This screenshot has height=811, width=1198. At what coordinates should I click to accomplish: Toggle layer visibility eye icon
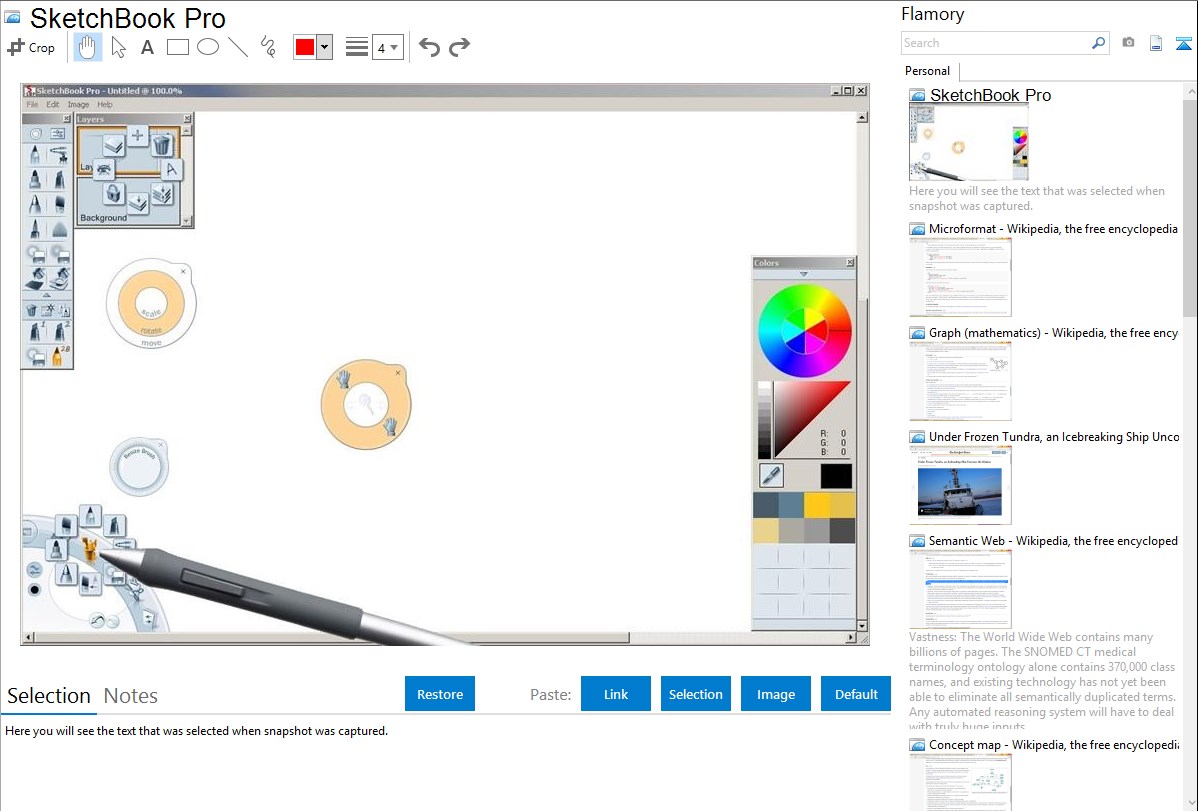[x=105, y=169]
